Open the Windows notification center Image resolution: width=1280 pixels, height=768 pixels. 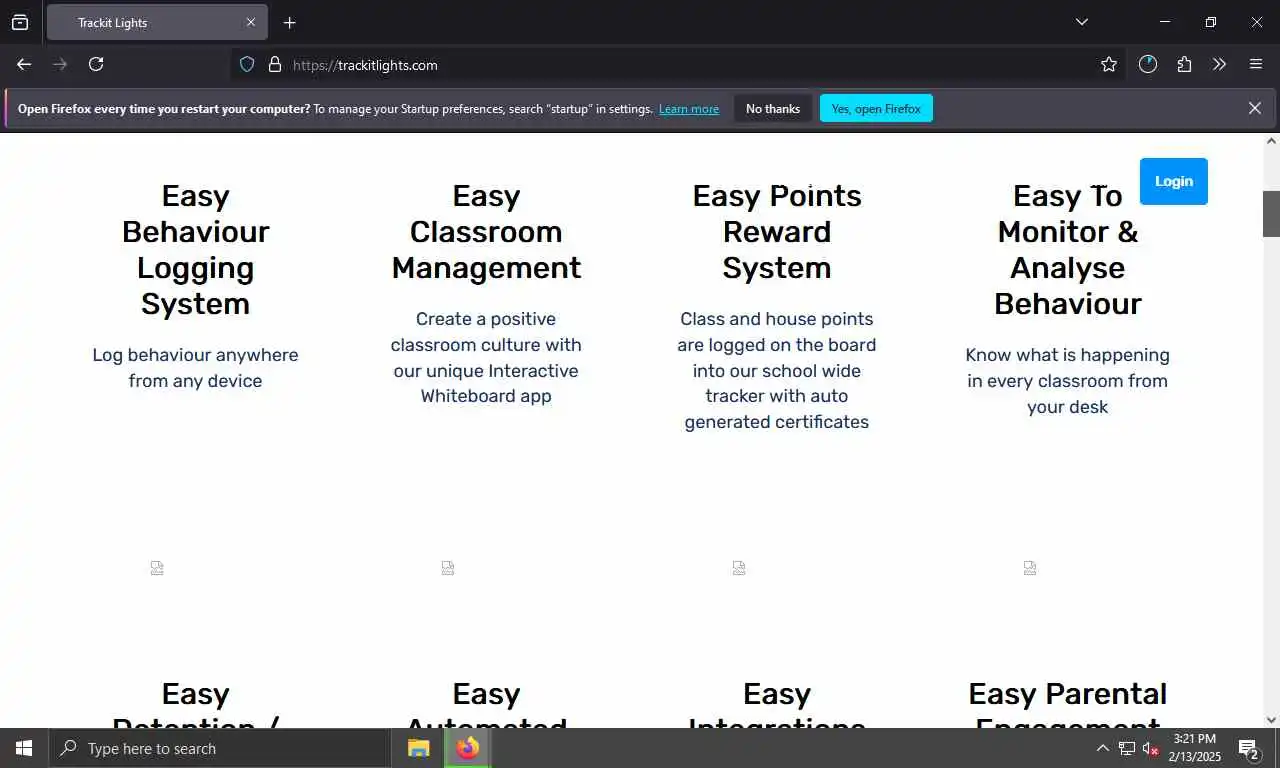click(1248, 748)
